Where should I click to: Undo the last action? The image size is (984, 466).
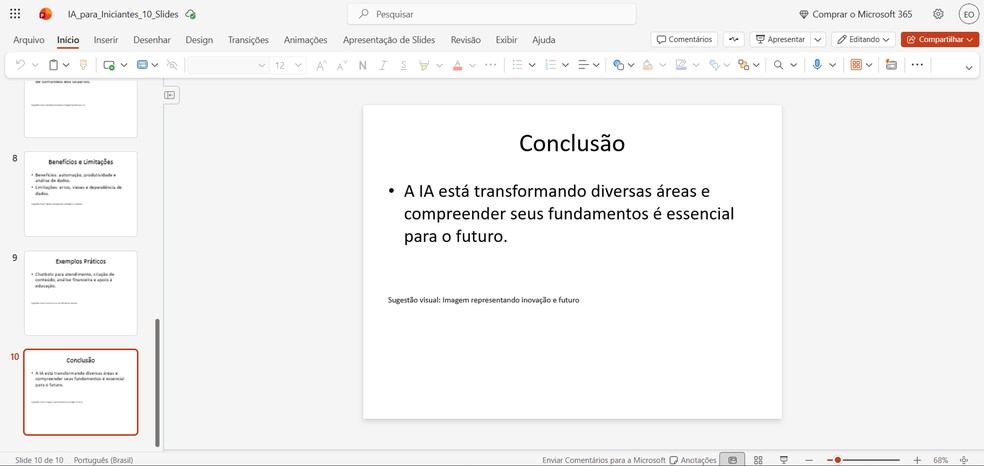20,65
